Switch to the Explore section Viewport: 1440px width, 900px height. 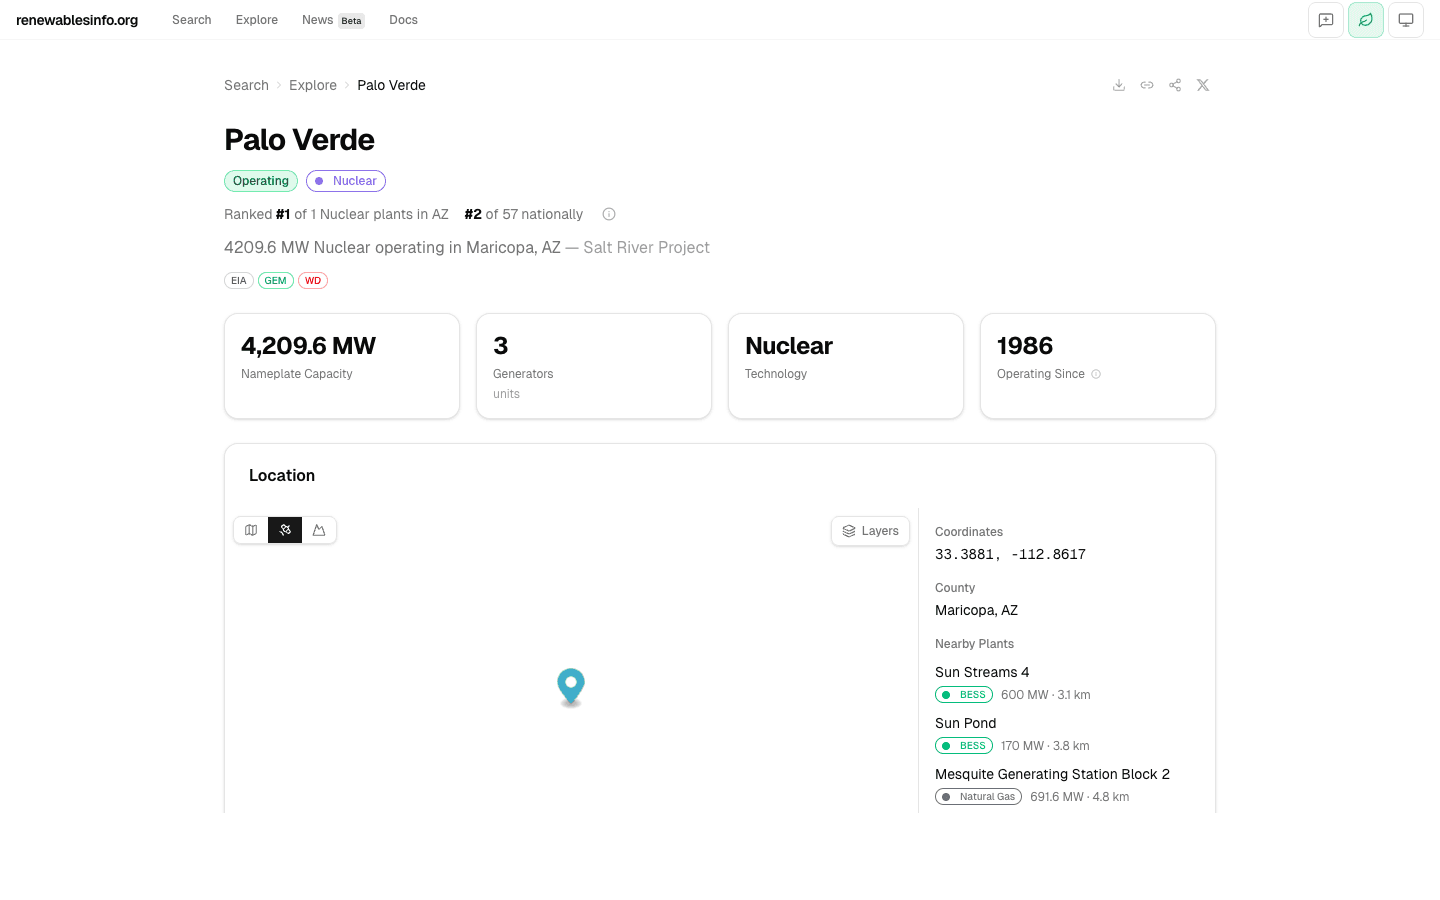point(256,19)
